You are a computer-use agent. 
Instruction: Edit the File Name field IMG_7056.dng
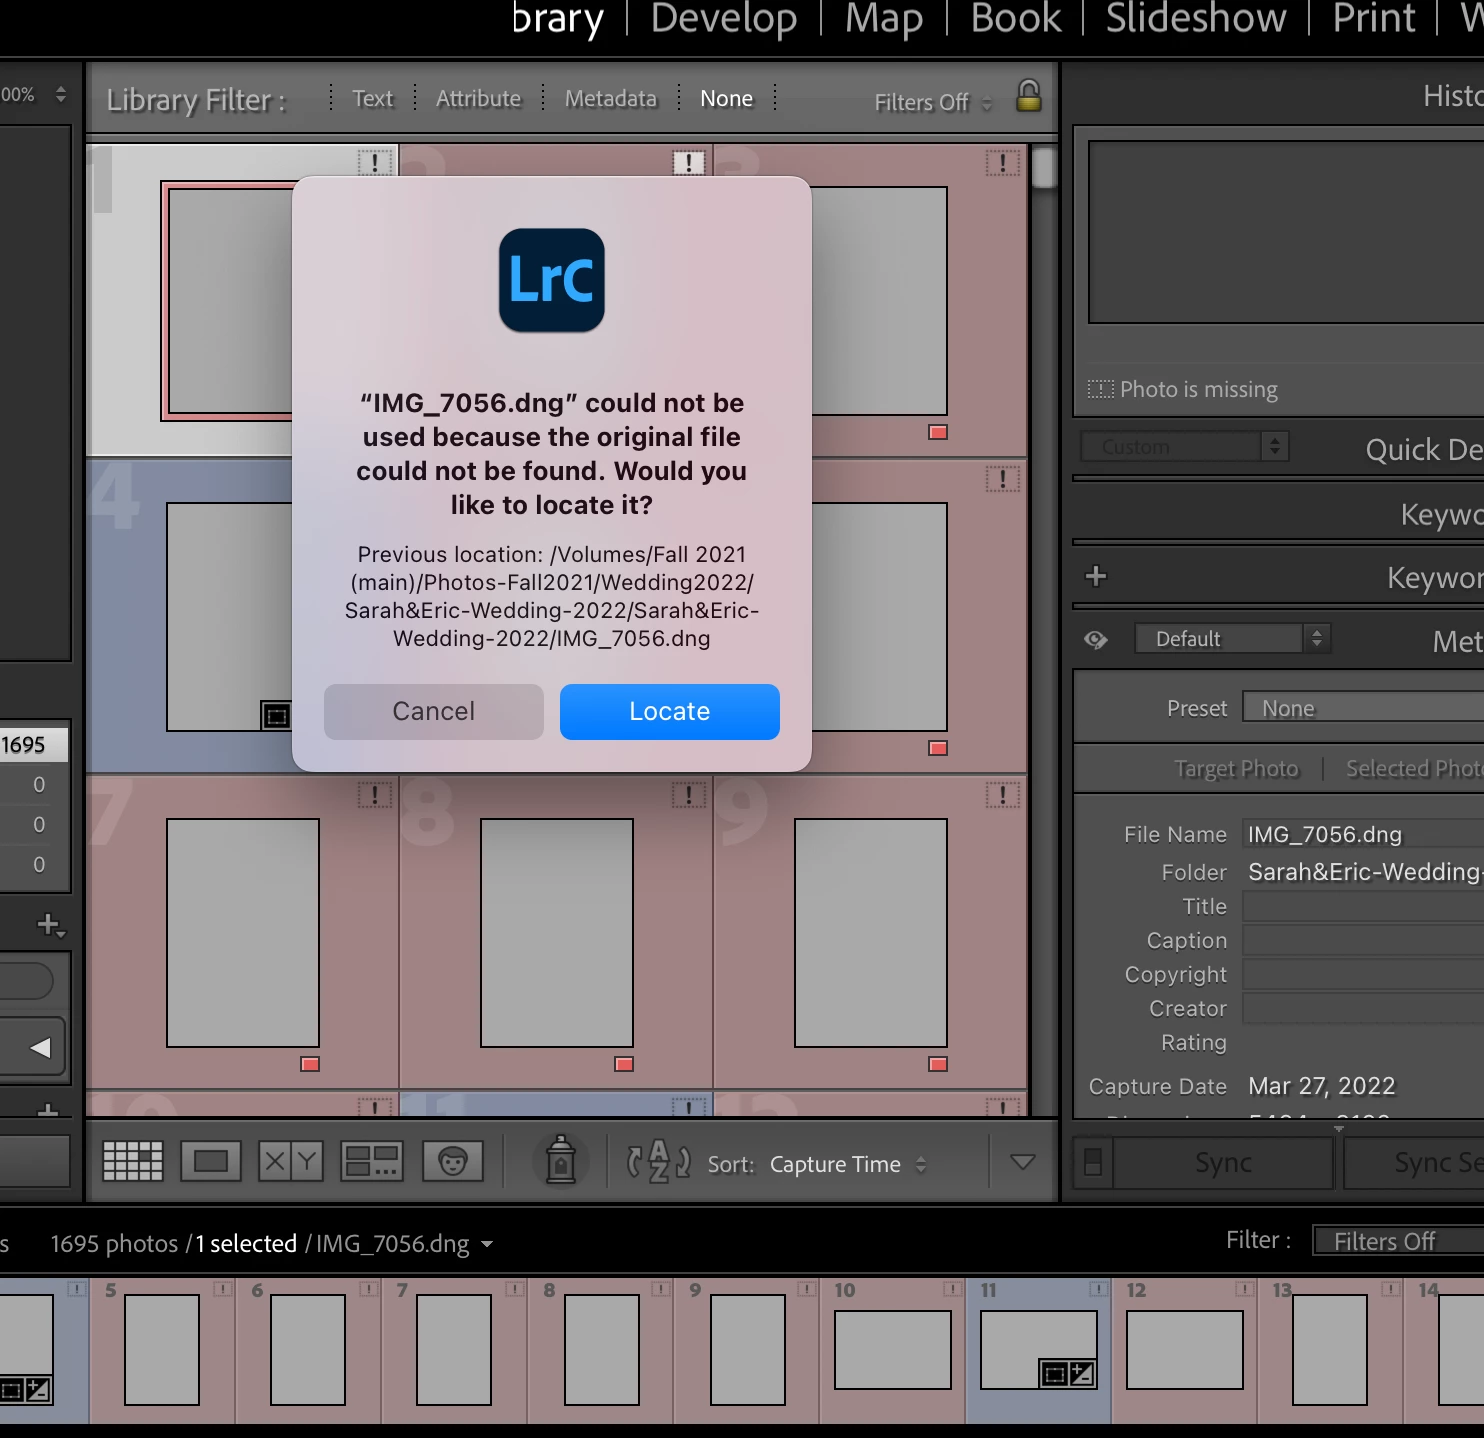[x=1363, y=834]
